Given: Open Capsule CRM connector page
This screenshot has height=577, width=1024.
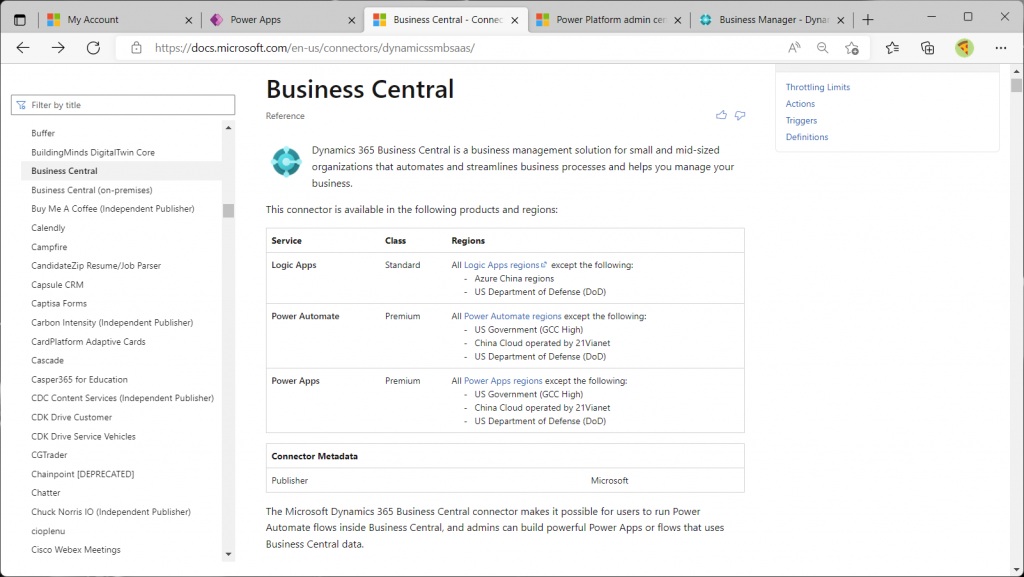Looking at the screenshot, I should pyautogui.click(x=57, y=285).
